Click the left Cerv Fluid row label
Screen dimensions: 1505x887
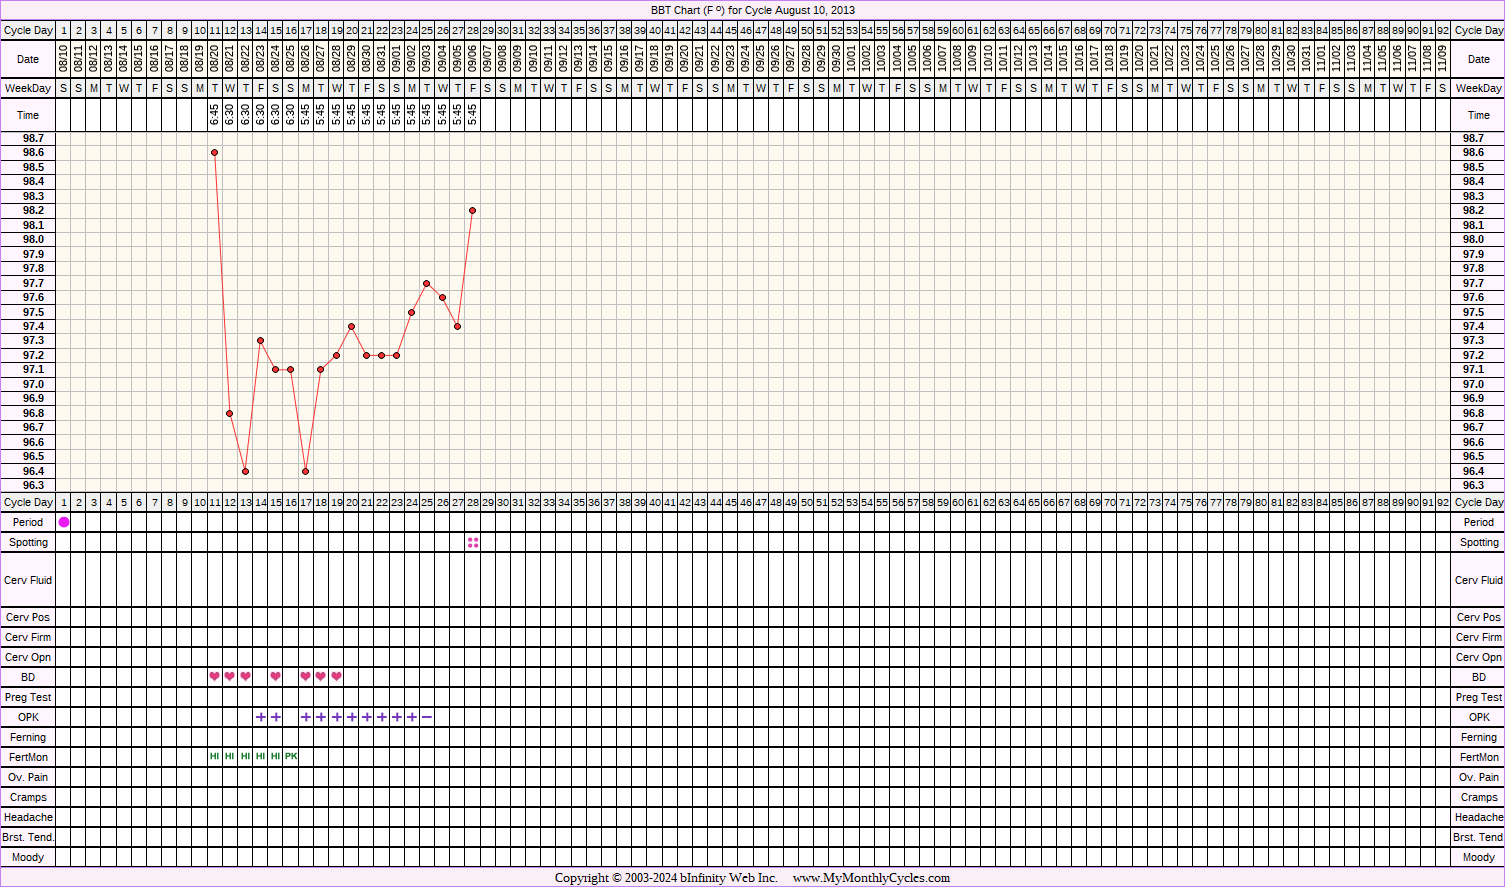click(28, 580)
